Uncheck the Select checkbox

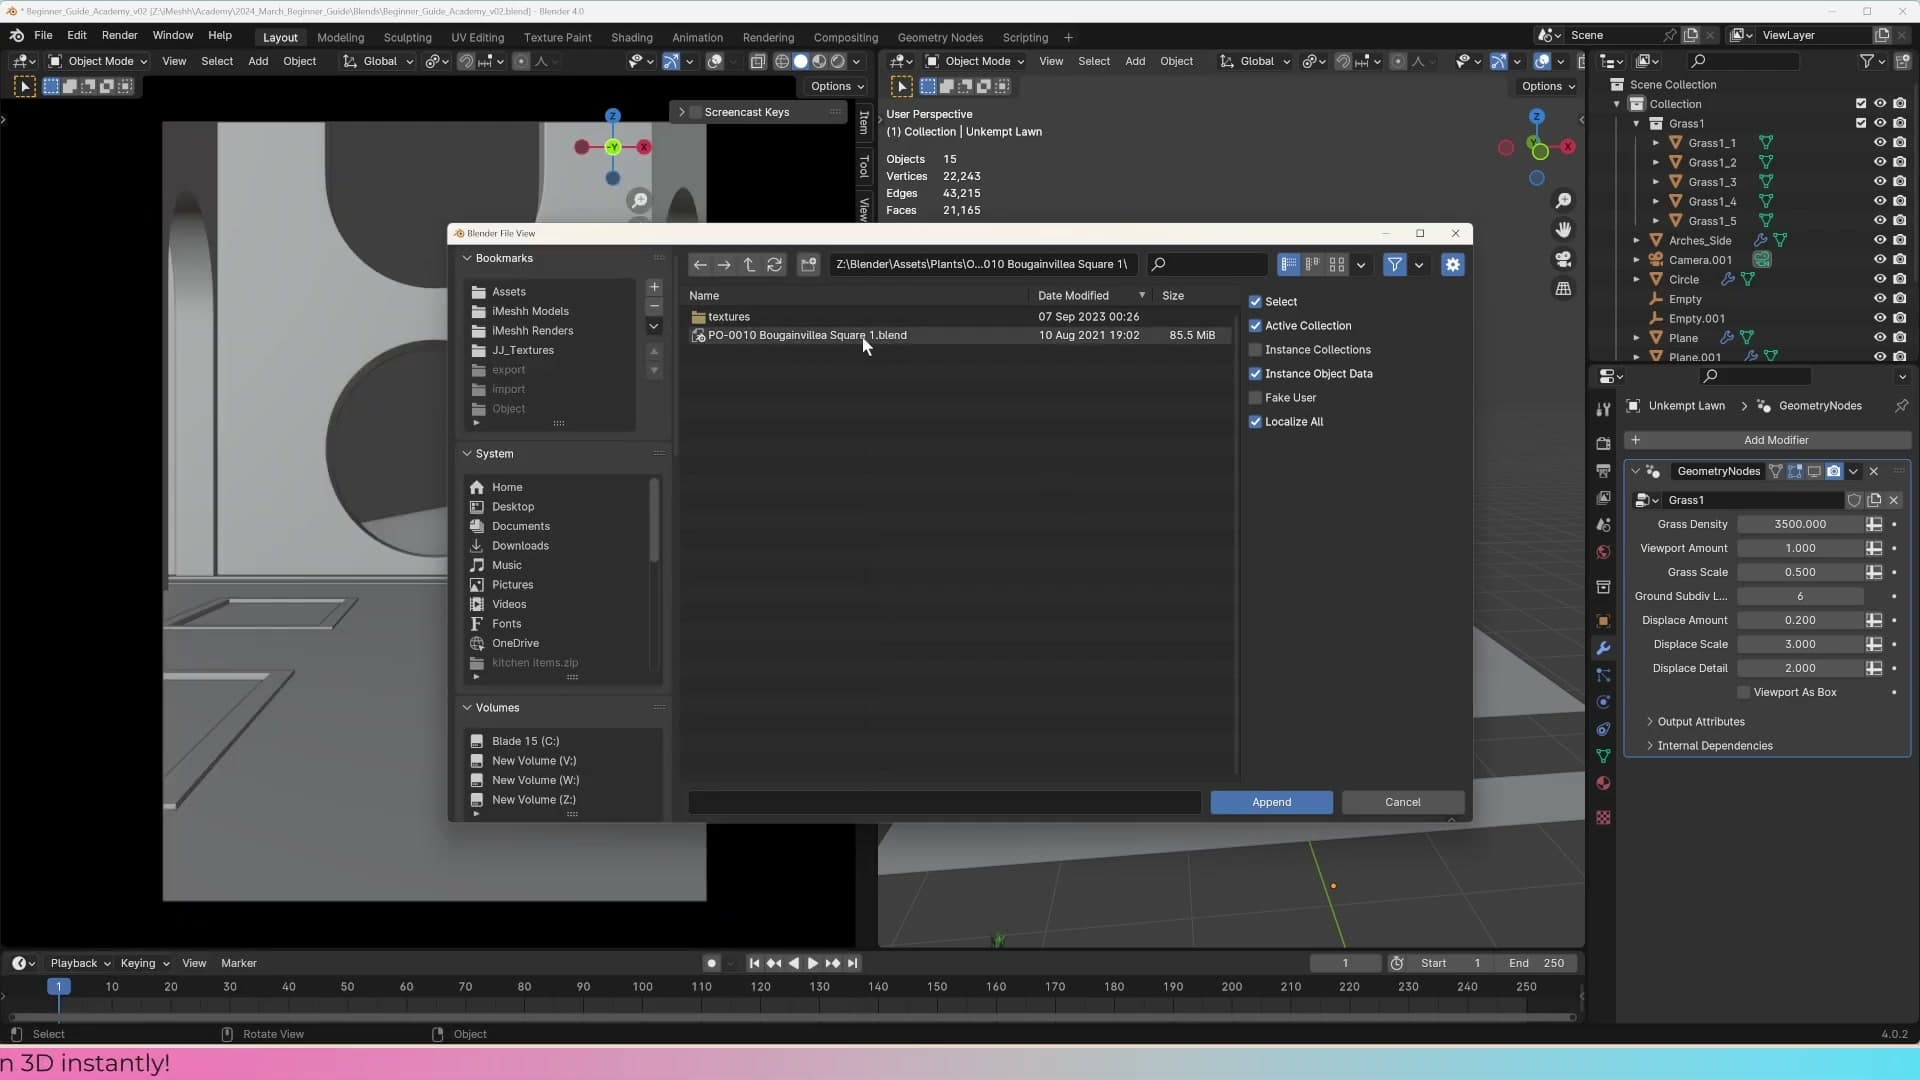click(1255, 302)
